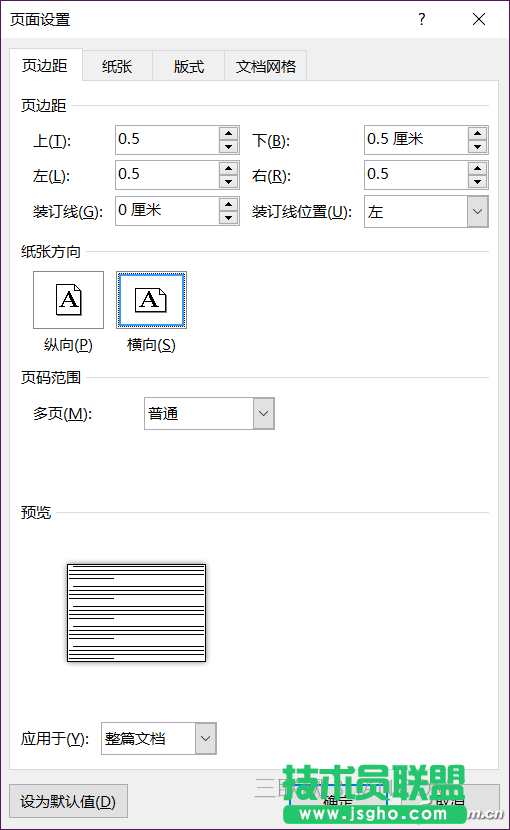
Task: Switch to the 纸张 tab
Action: click(x=117, y=66)
